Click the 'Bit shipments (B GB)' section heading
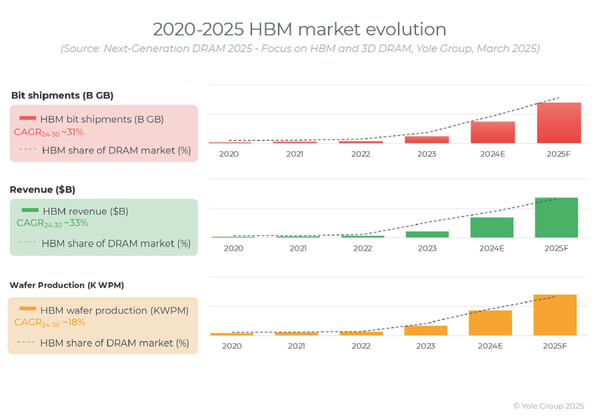This screenshot has height=420, width=600. (x=62, y=95)
